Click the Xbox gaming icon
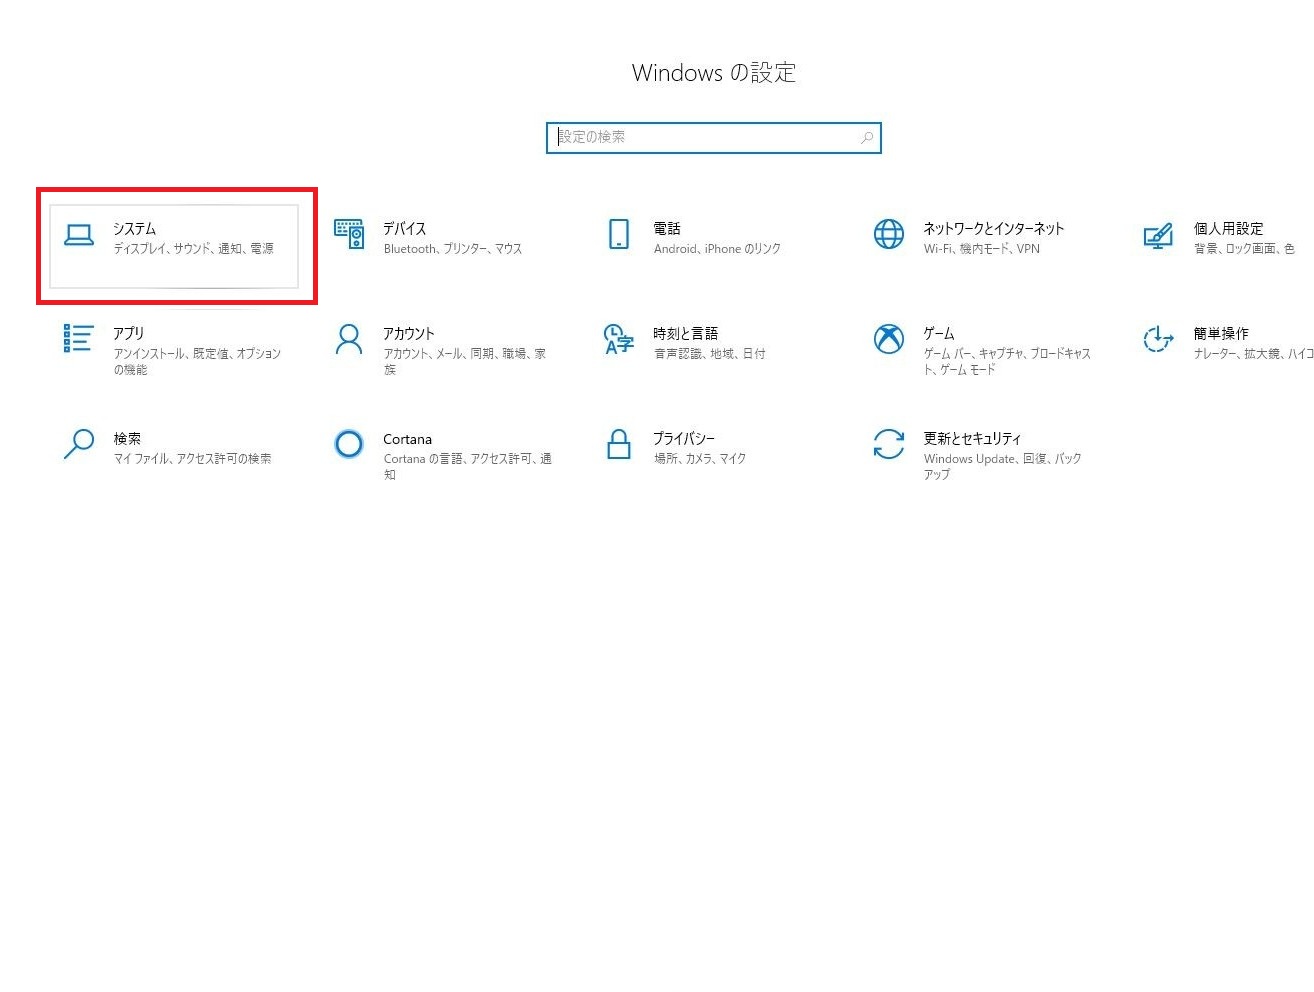This screenshot has width=1314, height=992. click(889, 339)
